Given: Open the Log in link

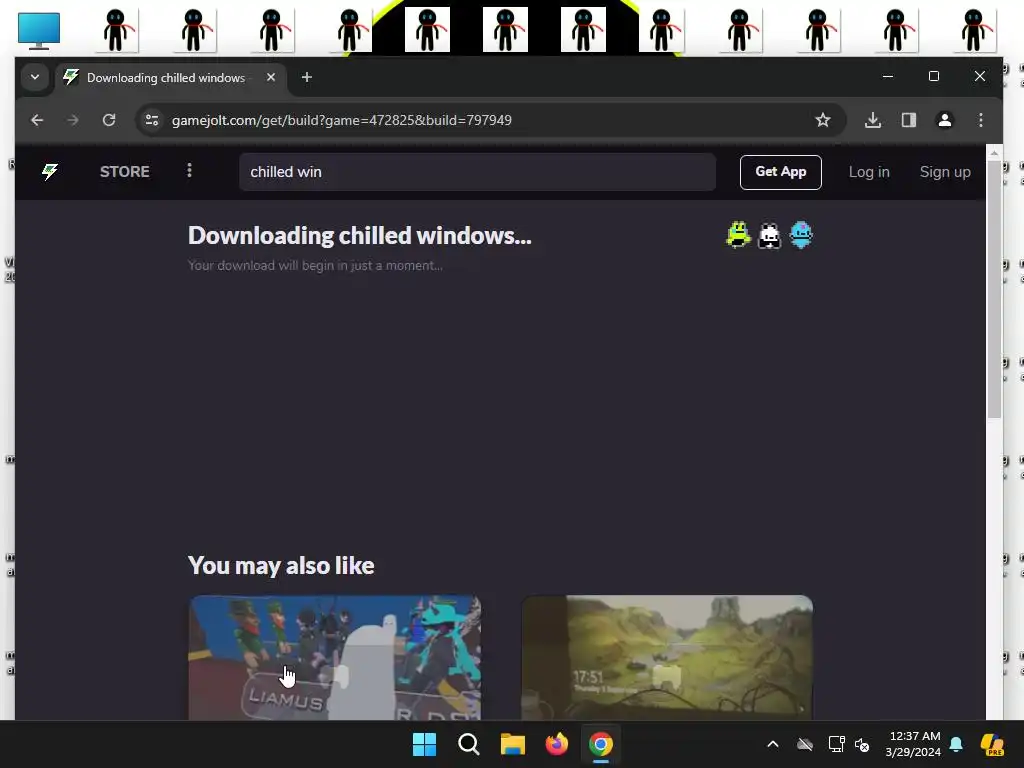Looking at the screenshot, I should coord(869,172).
